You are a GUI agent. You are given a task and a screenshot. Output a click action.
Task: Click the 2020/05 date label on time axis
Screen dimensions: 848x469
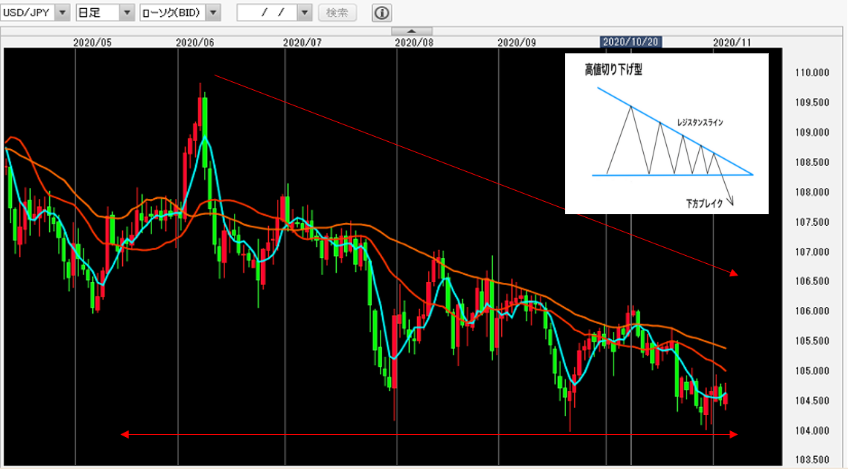(x=94, y=43)
